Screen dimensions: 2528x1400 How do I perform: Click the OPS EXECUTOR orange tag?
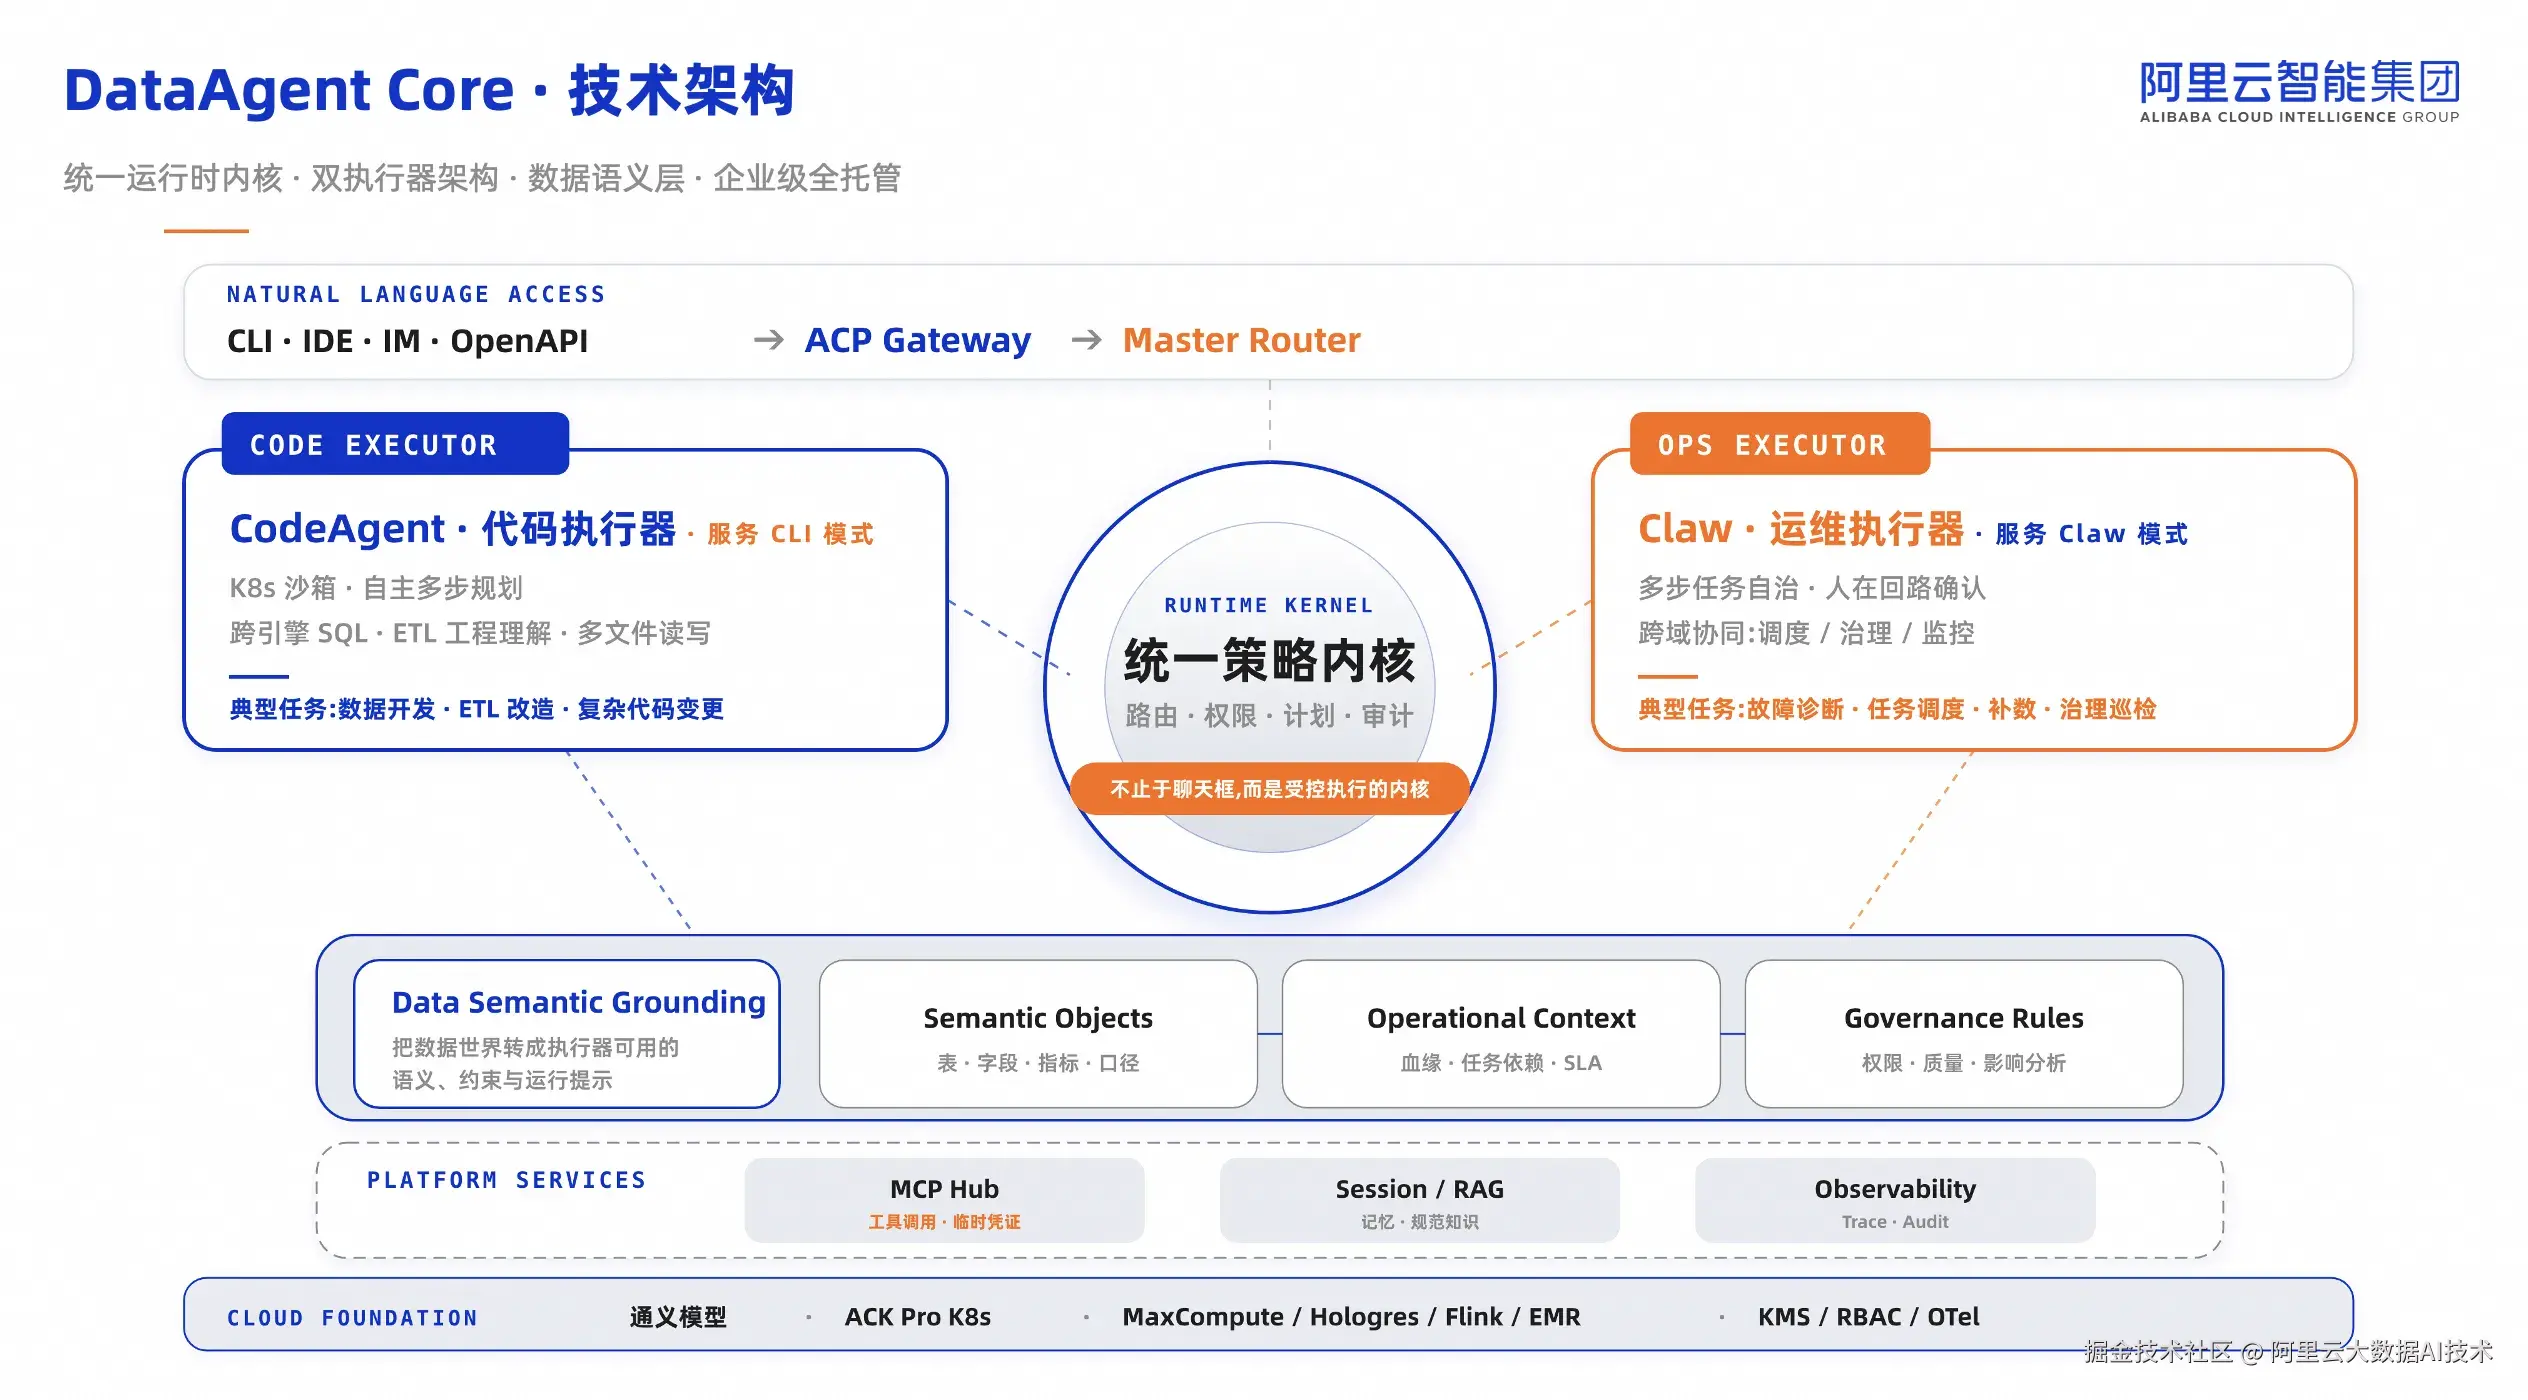[1780, 444]
